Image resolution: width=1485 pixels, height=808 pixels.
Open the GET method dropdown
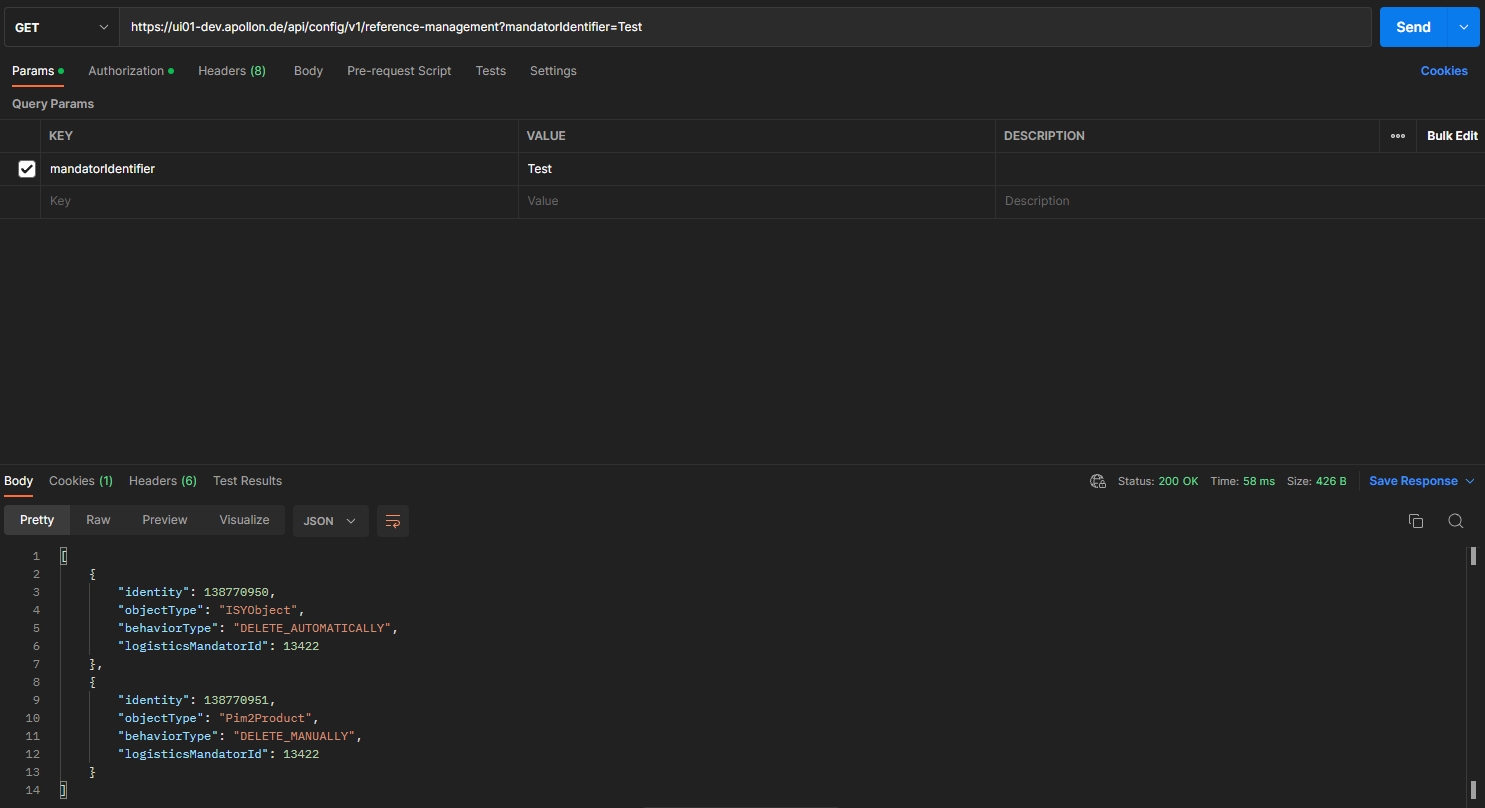pos(61,28)
